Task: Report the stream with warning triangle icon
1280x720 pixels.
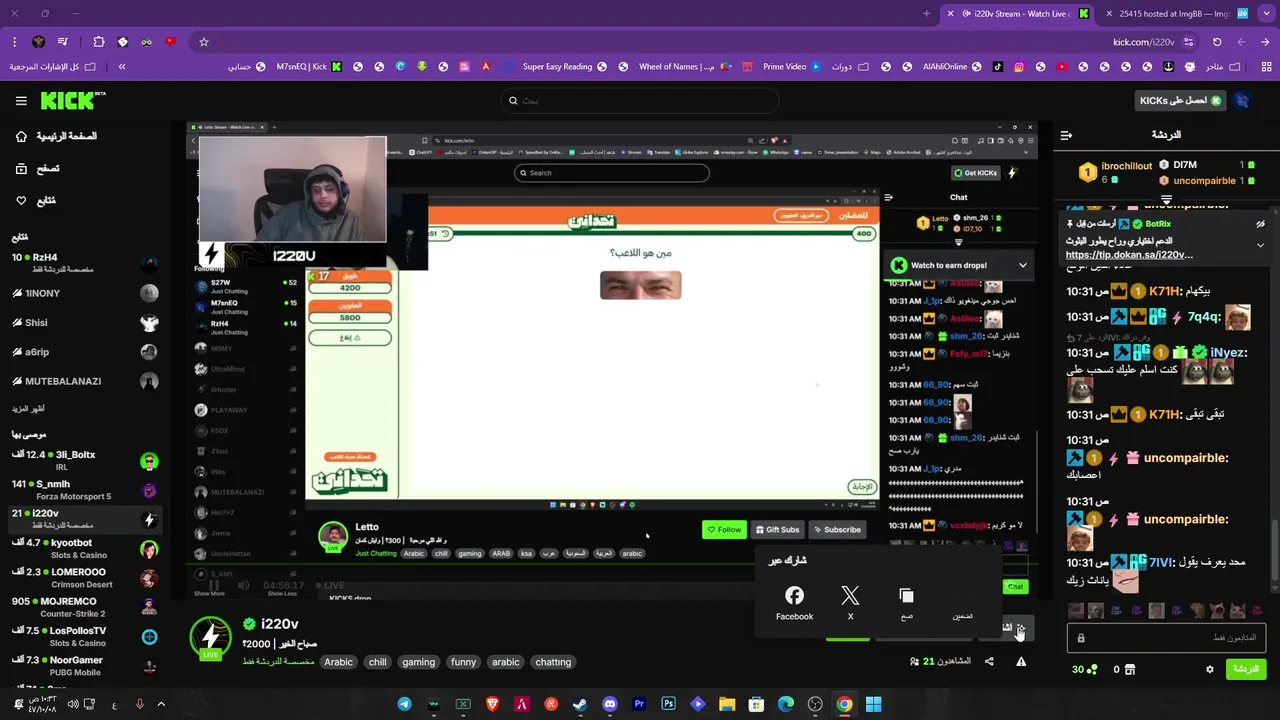Action: 1021,661
